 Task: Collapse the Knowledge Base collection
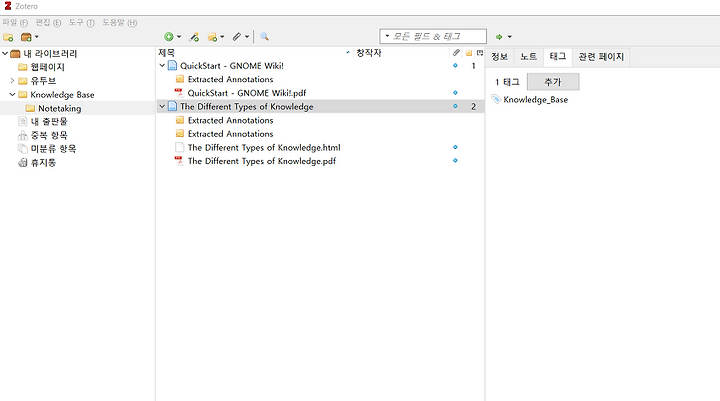click(12, 95)
